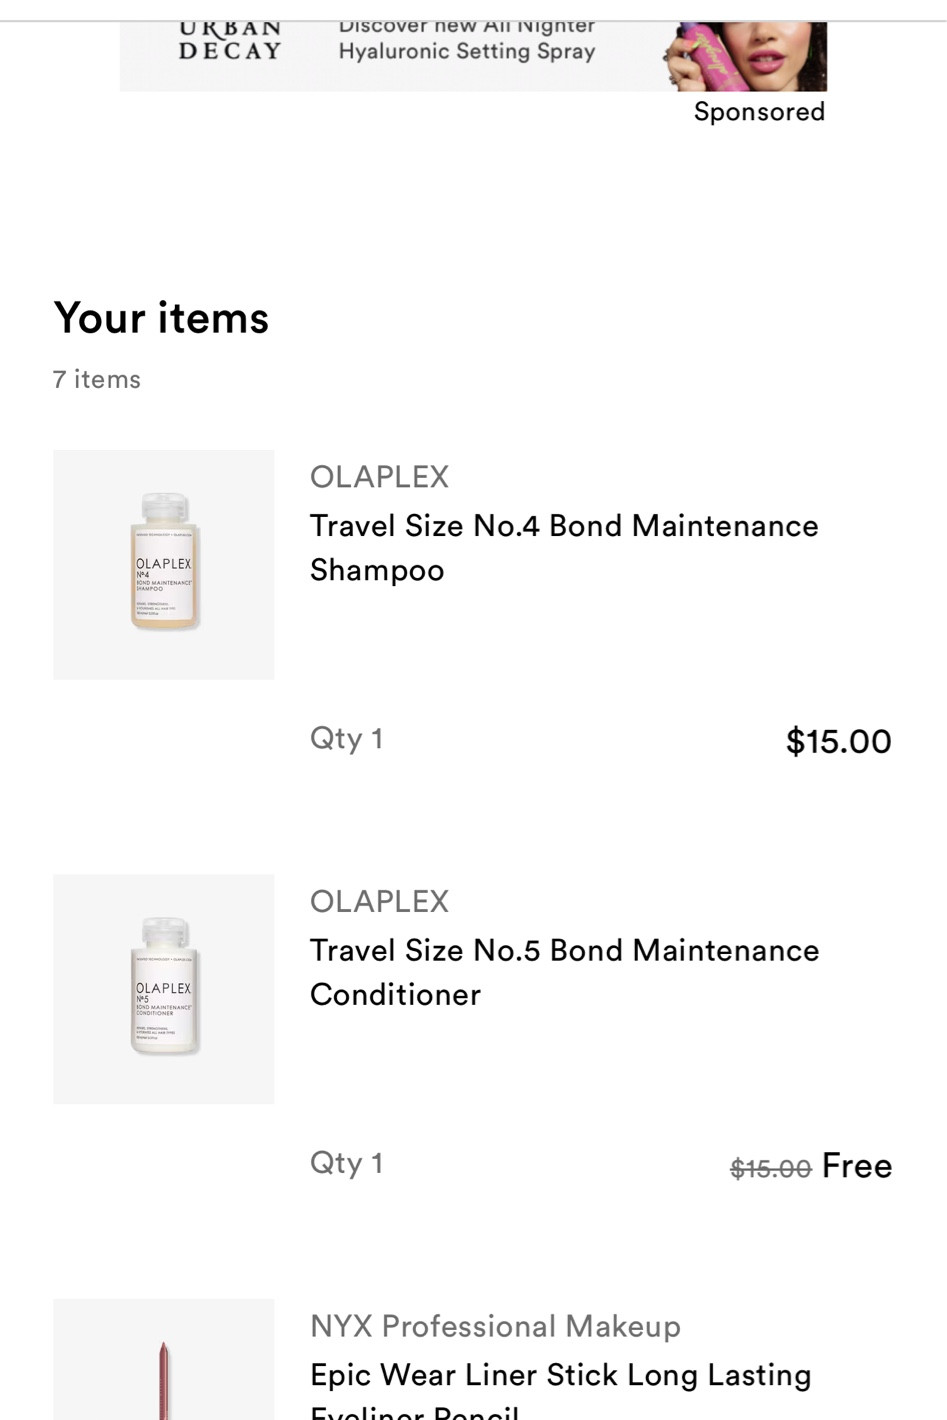
Task: Open the Qty selector for the No.5 Conditioner
Action: pyautogui.click(x=347, y=1162)
